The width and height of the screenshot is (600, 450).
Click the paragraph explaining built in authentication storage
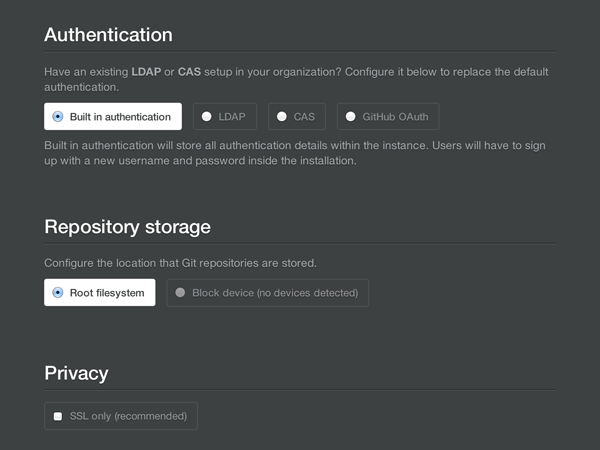(295, 153)
